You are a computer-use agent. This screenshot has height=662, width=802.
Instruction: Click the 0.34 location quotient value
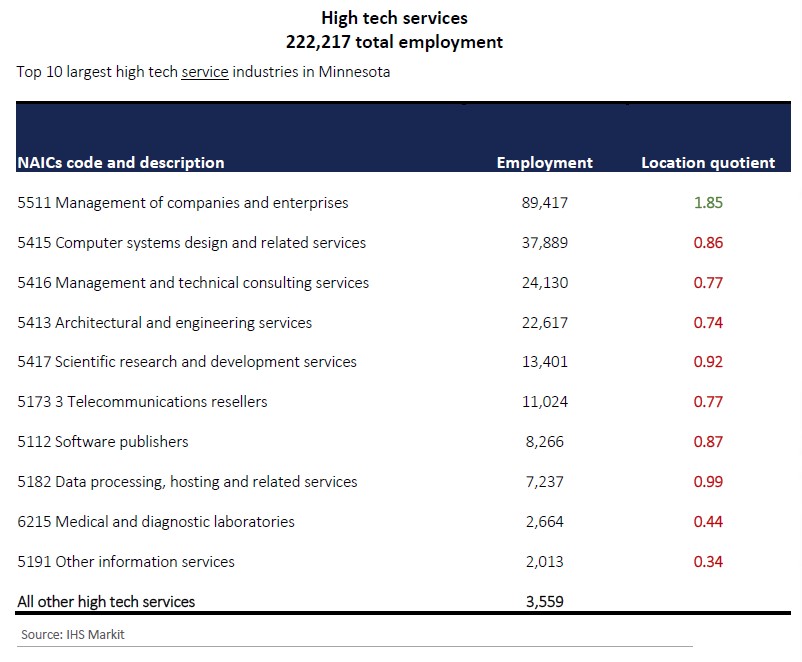[708, 562]
